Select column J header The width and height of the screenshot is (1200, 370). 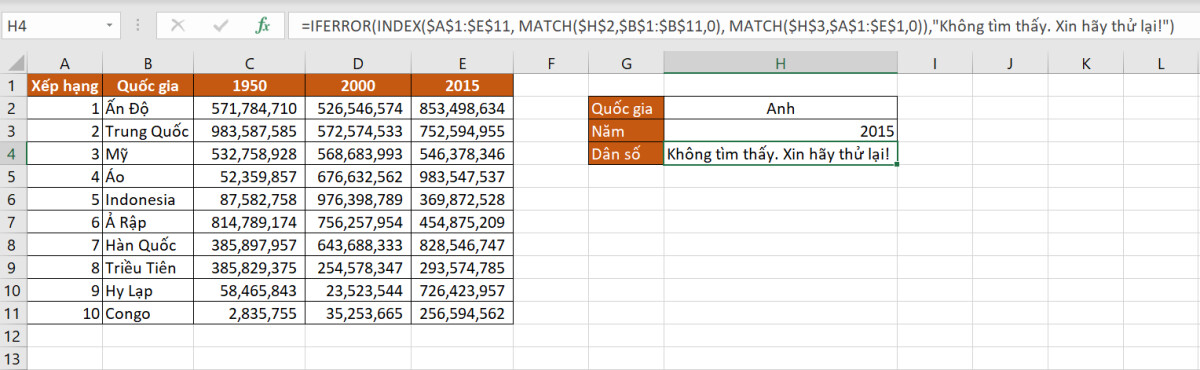tap(1010, 64)
